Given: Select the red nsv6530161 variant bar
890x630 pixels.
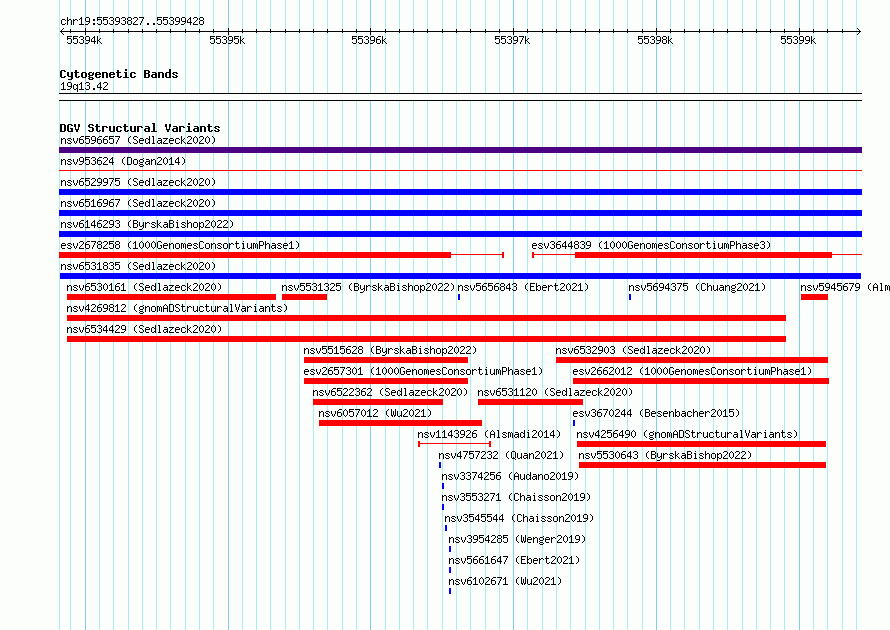Looking at the screenshot, I should click(x=171, y=297).
